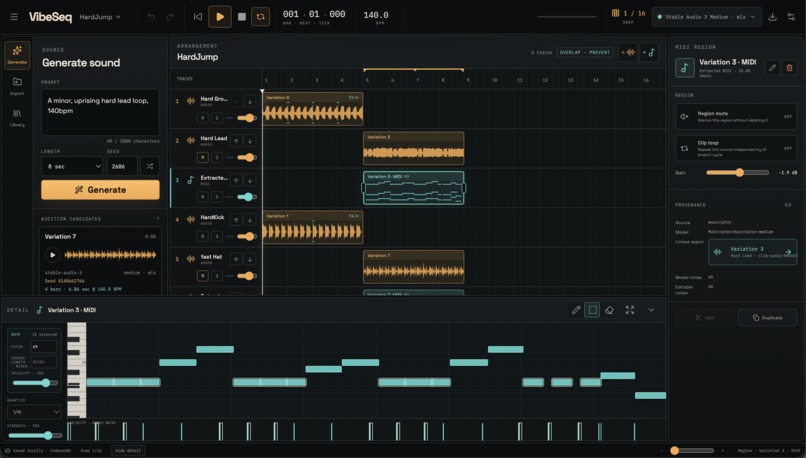Select the Variation 1 clip on HardKick
This screenshot has height=458, width=806.
[x=313, y=227]
